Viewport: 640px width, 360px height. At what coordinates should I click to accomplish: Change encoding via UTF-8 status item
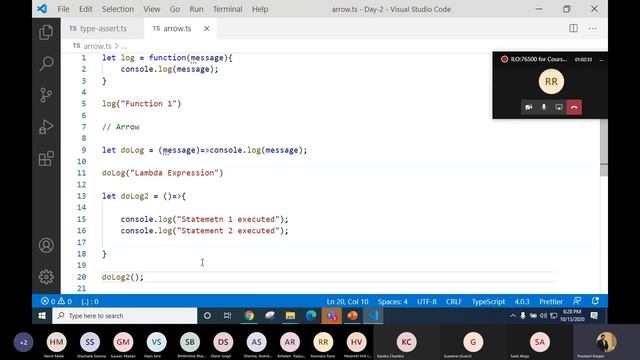(427, 302)
